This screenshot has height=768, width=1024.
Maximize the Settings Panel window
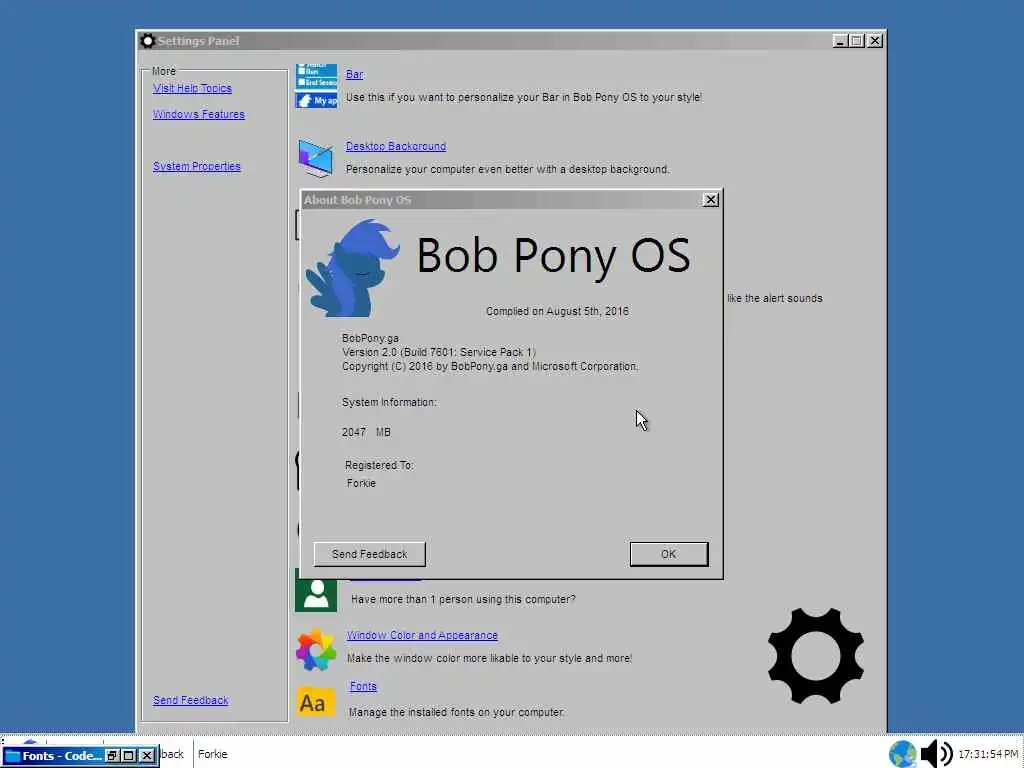(856, 40)
